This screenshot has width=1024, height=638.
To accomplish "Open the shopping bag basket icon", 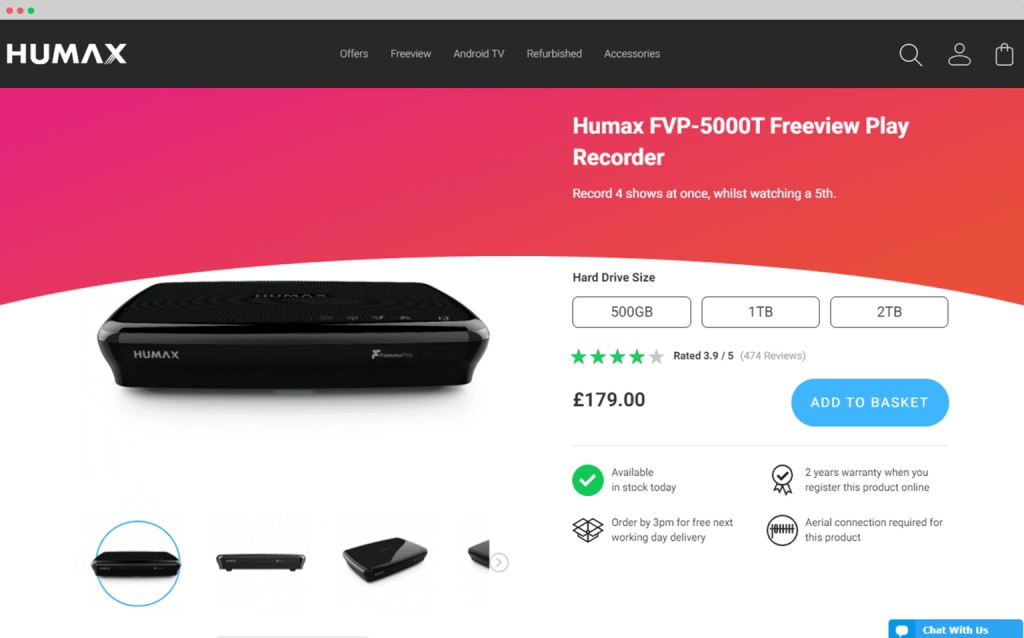I will click(1004, 54).
